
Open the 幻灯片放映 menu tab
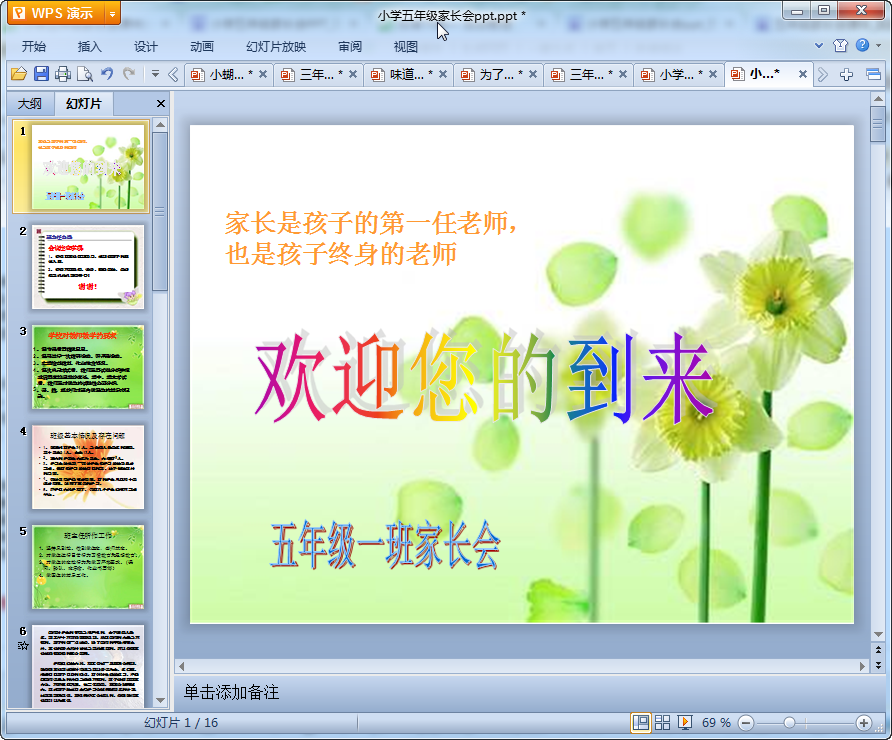click(276, 47)
